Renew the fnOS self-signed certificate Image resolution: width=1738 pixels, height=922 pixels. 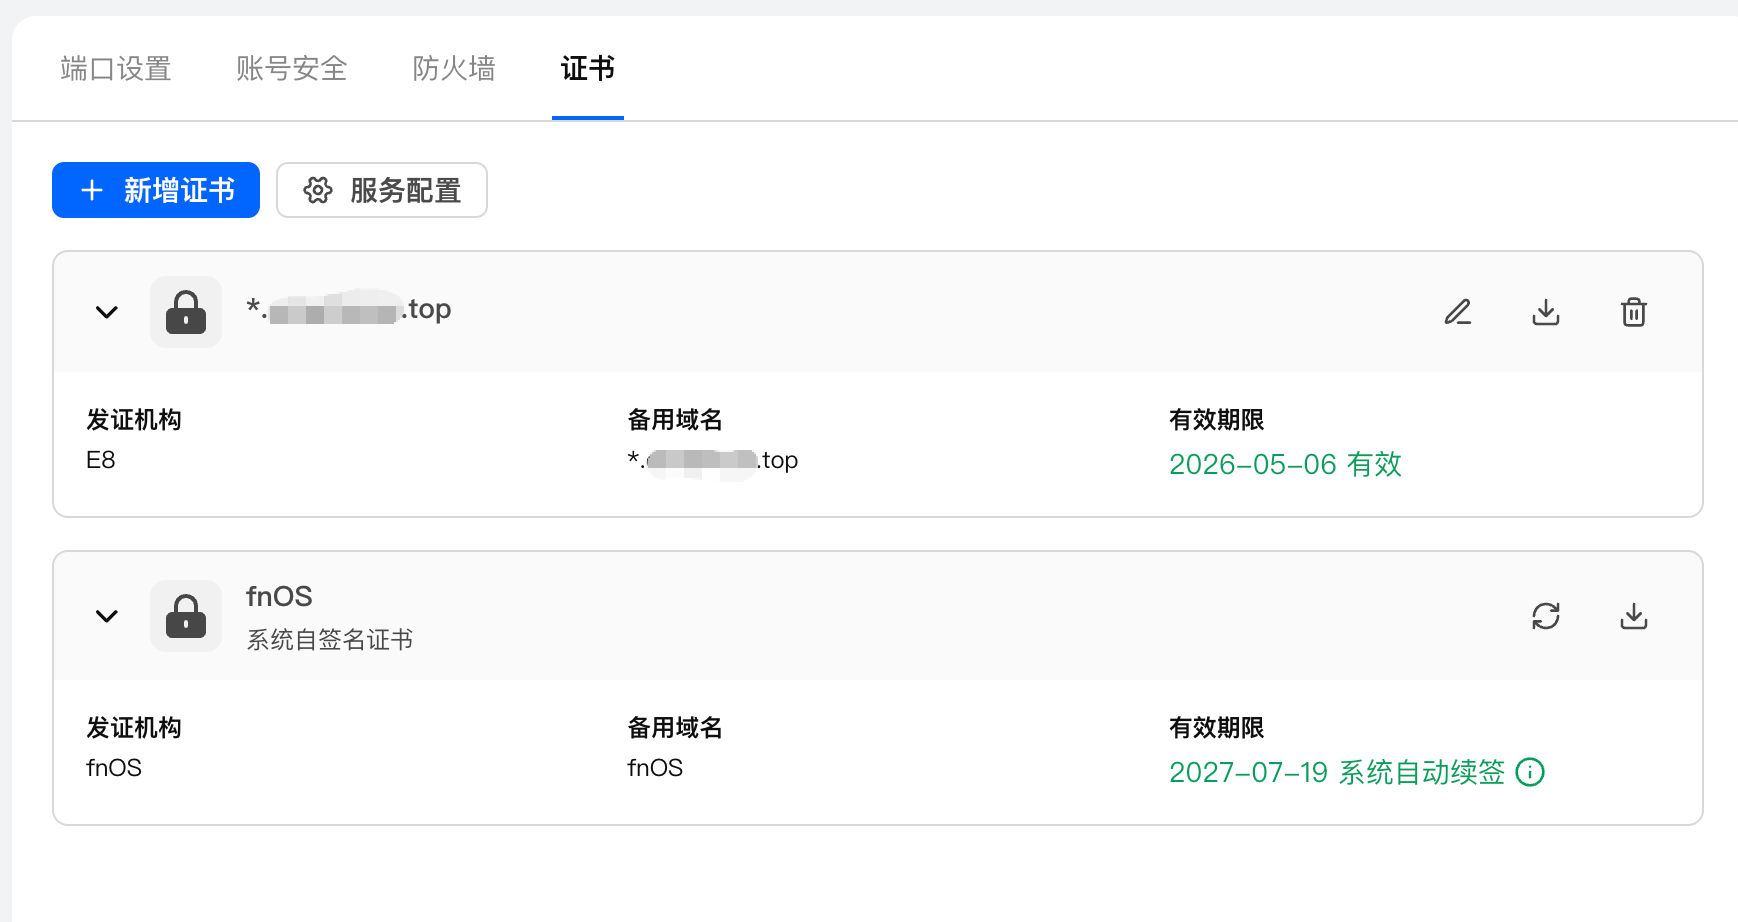pos(1546,616)
